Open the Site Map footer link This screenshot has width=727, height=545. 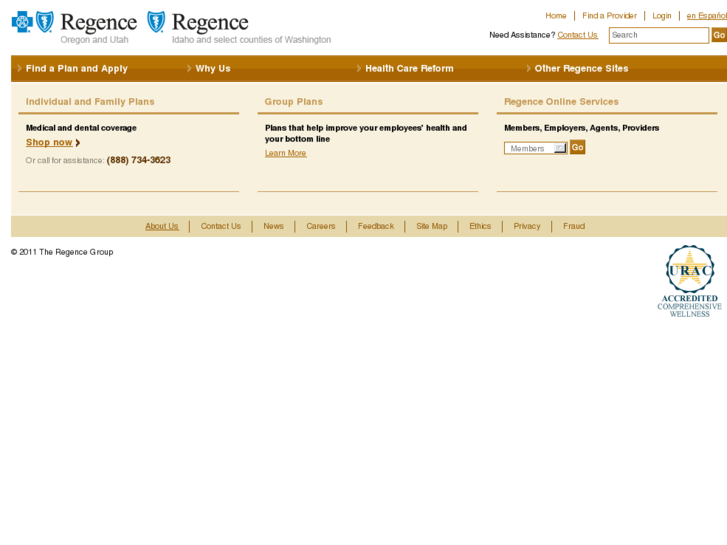click(432, 226)
